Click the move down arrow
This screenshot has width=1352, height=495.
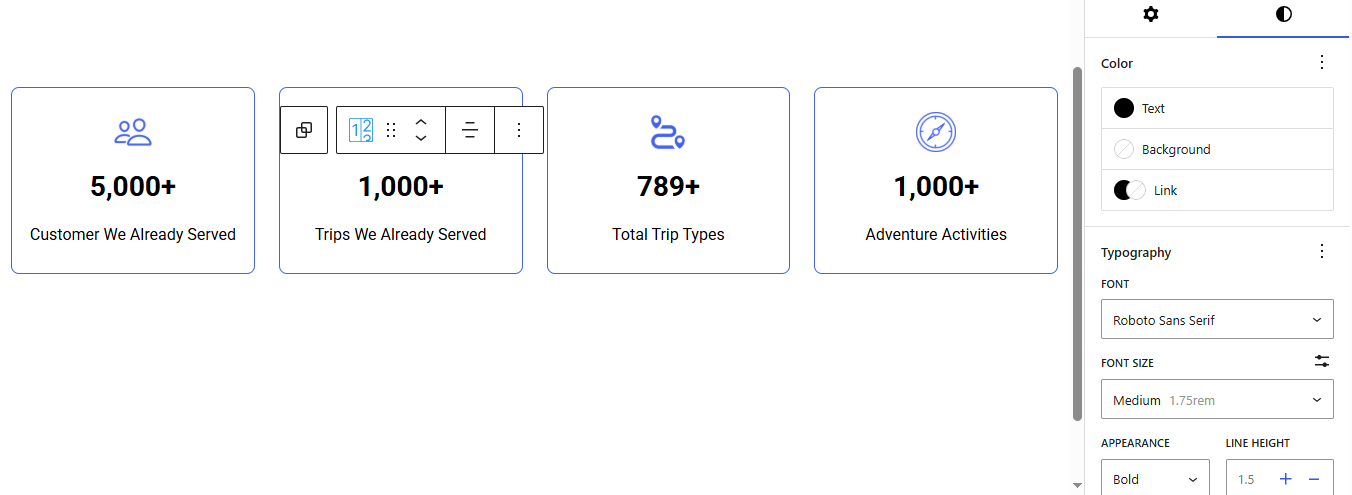pyautogui.click(x=421, y=138)
